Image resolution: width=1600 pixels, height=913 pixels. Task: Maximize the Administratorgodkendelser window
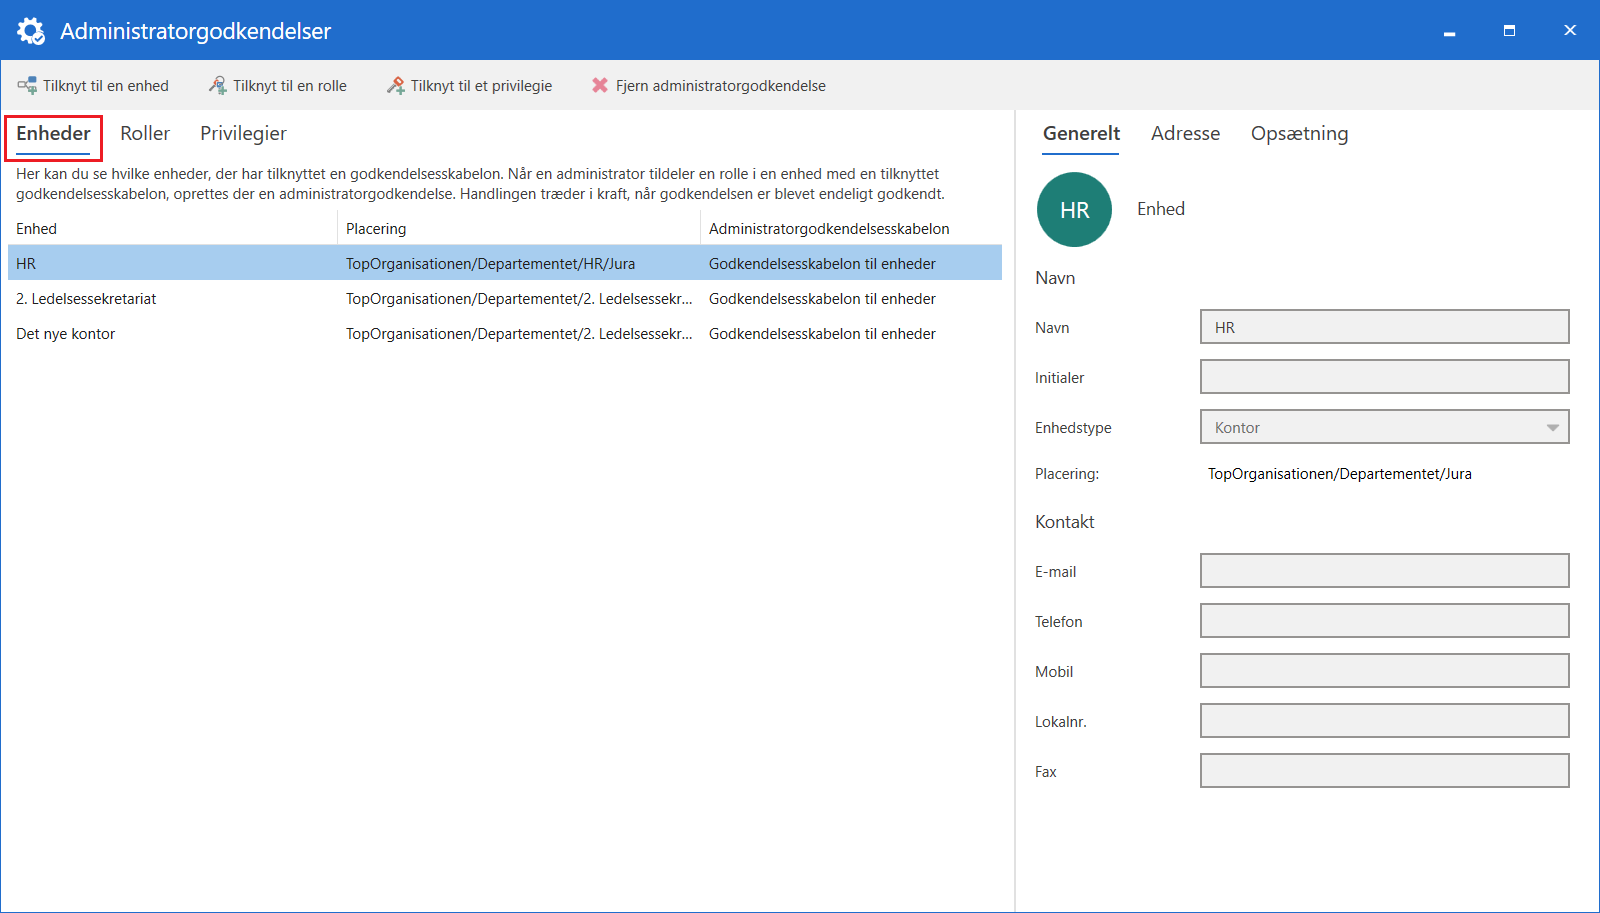tap(1509, 31)
